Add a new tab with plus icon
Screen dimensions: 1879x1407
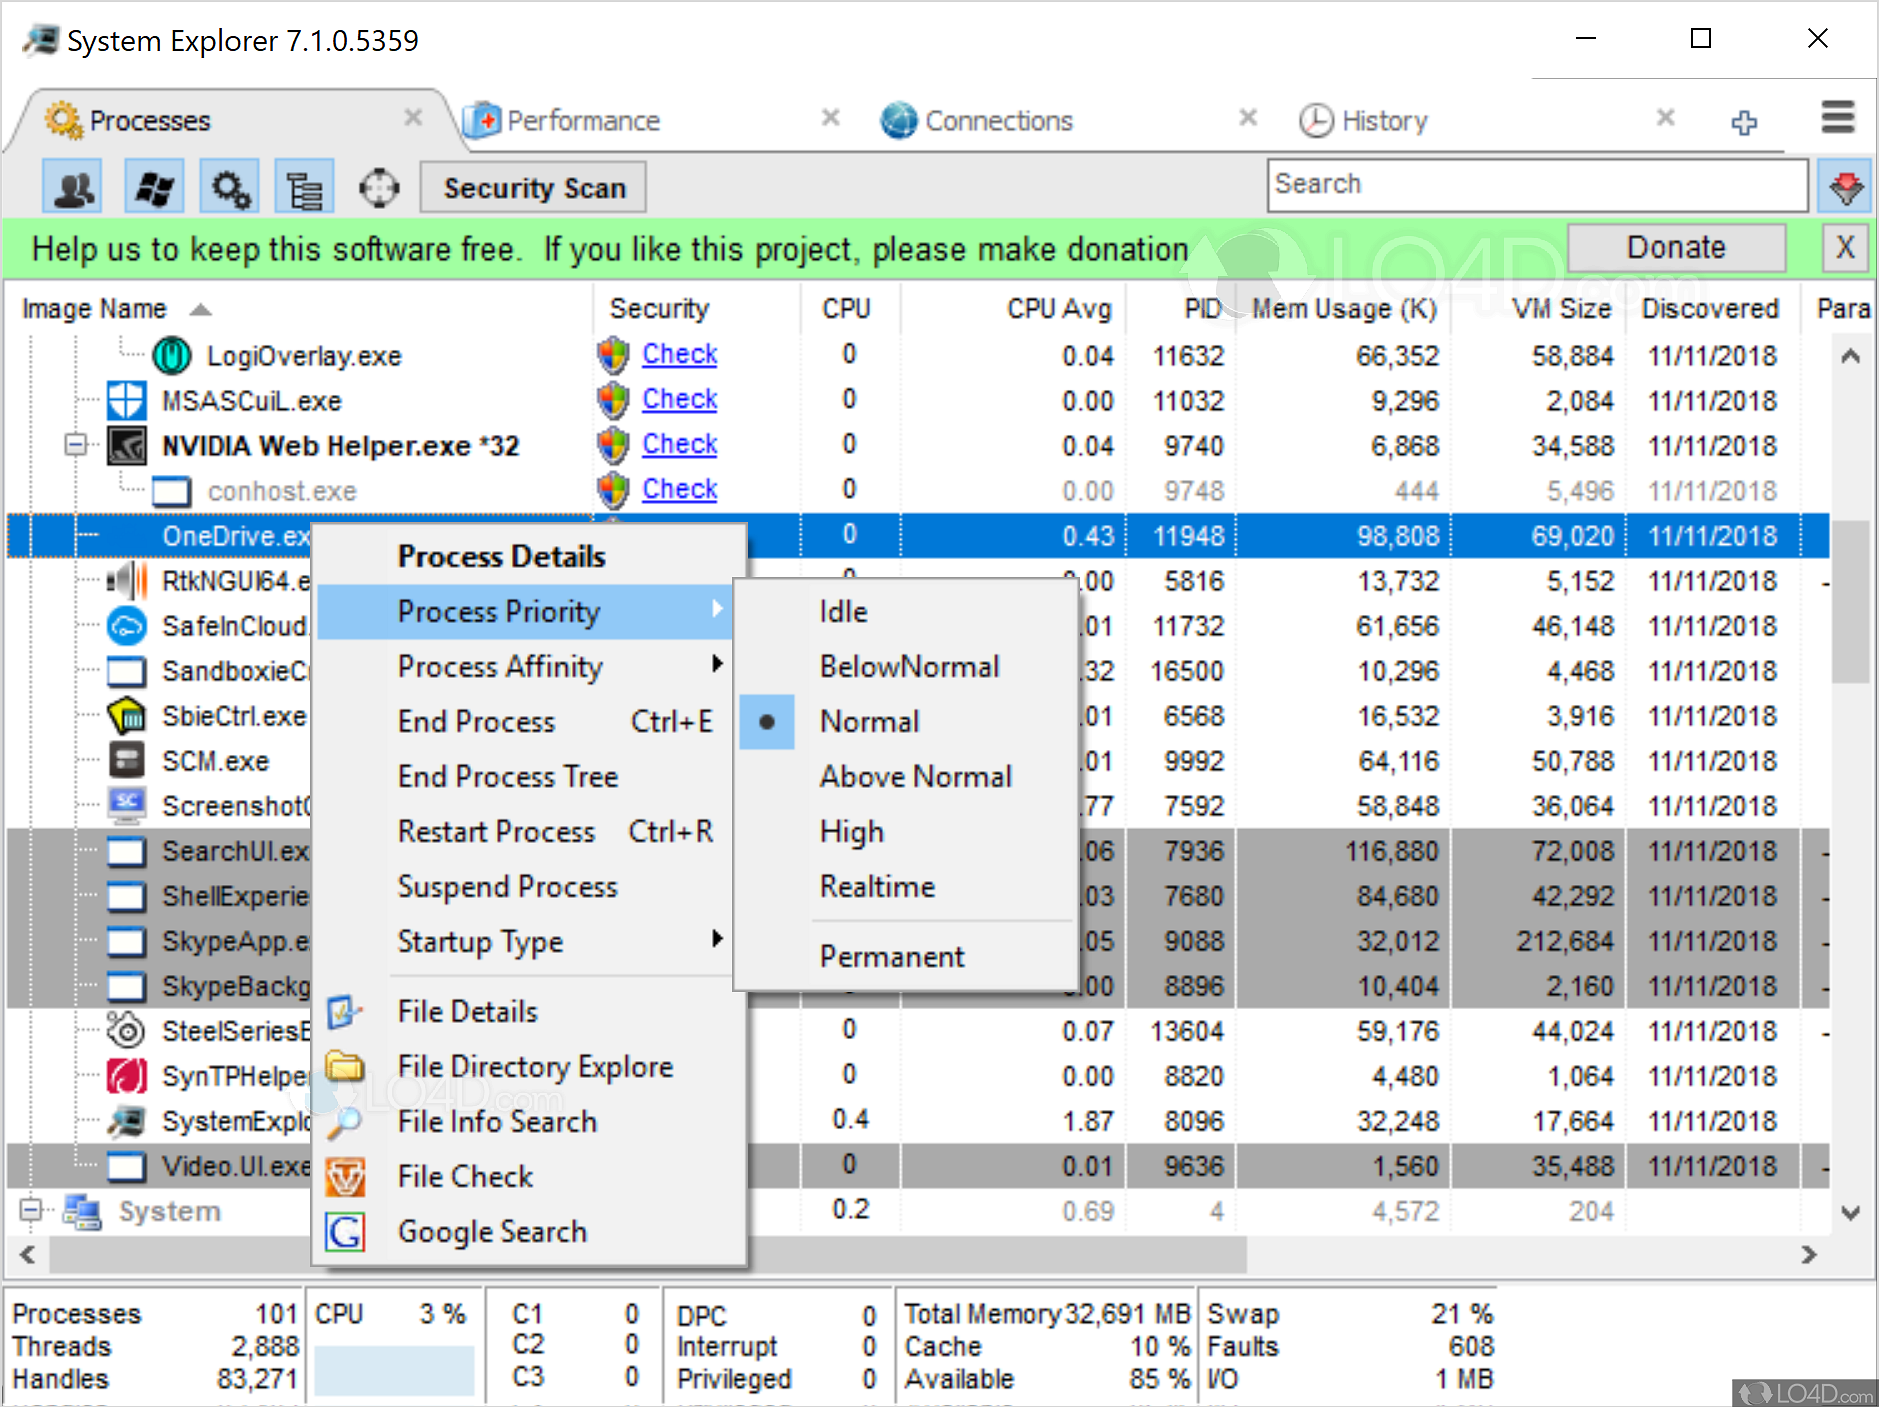[x=1744, y=121]
